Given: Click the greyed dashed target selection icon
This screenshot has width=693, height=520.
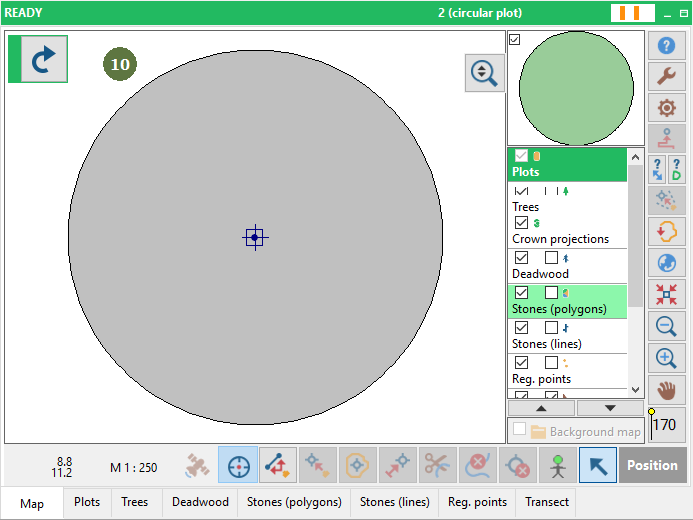Looking at the screenshot, I should tap(666, 201).
